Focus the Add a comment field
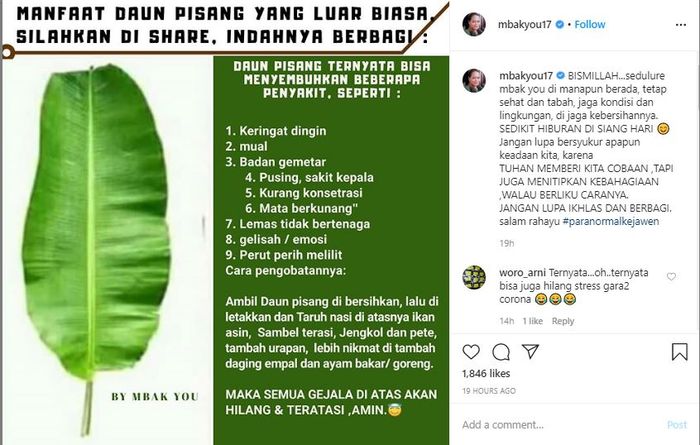The image size is (700, 445). 558,424
